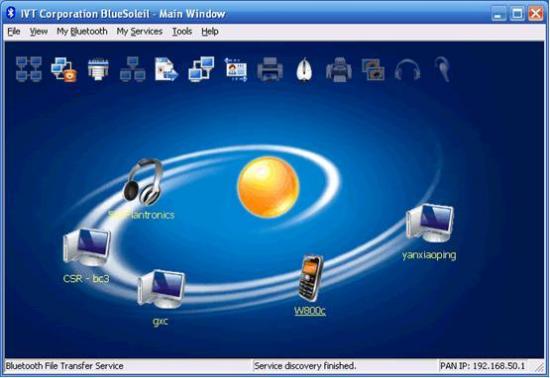Click the orange sun My Device ball

click(268, 187)
